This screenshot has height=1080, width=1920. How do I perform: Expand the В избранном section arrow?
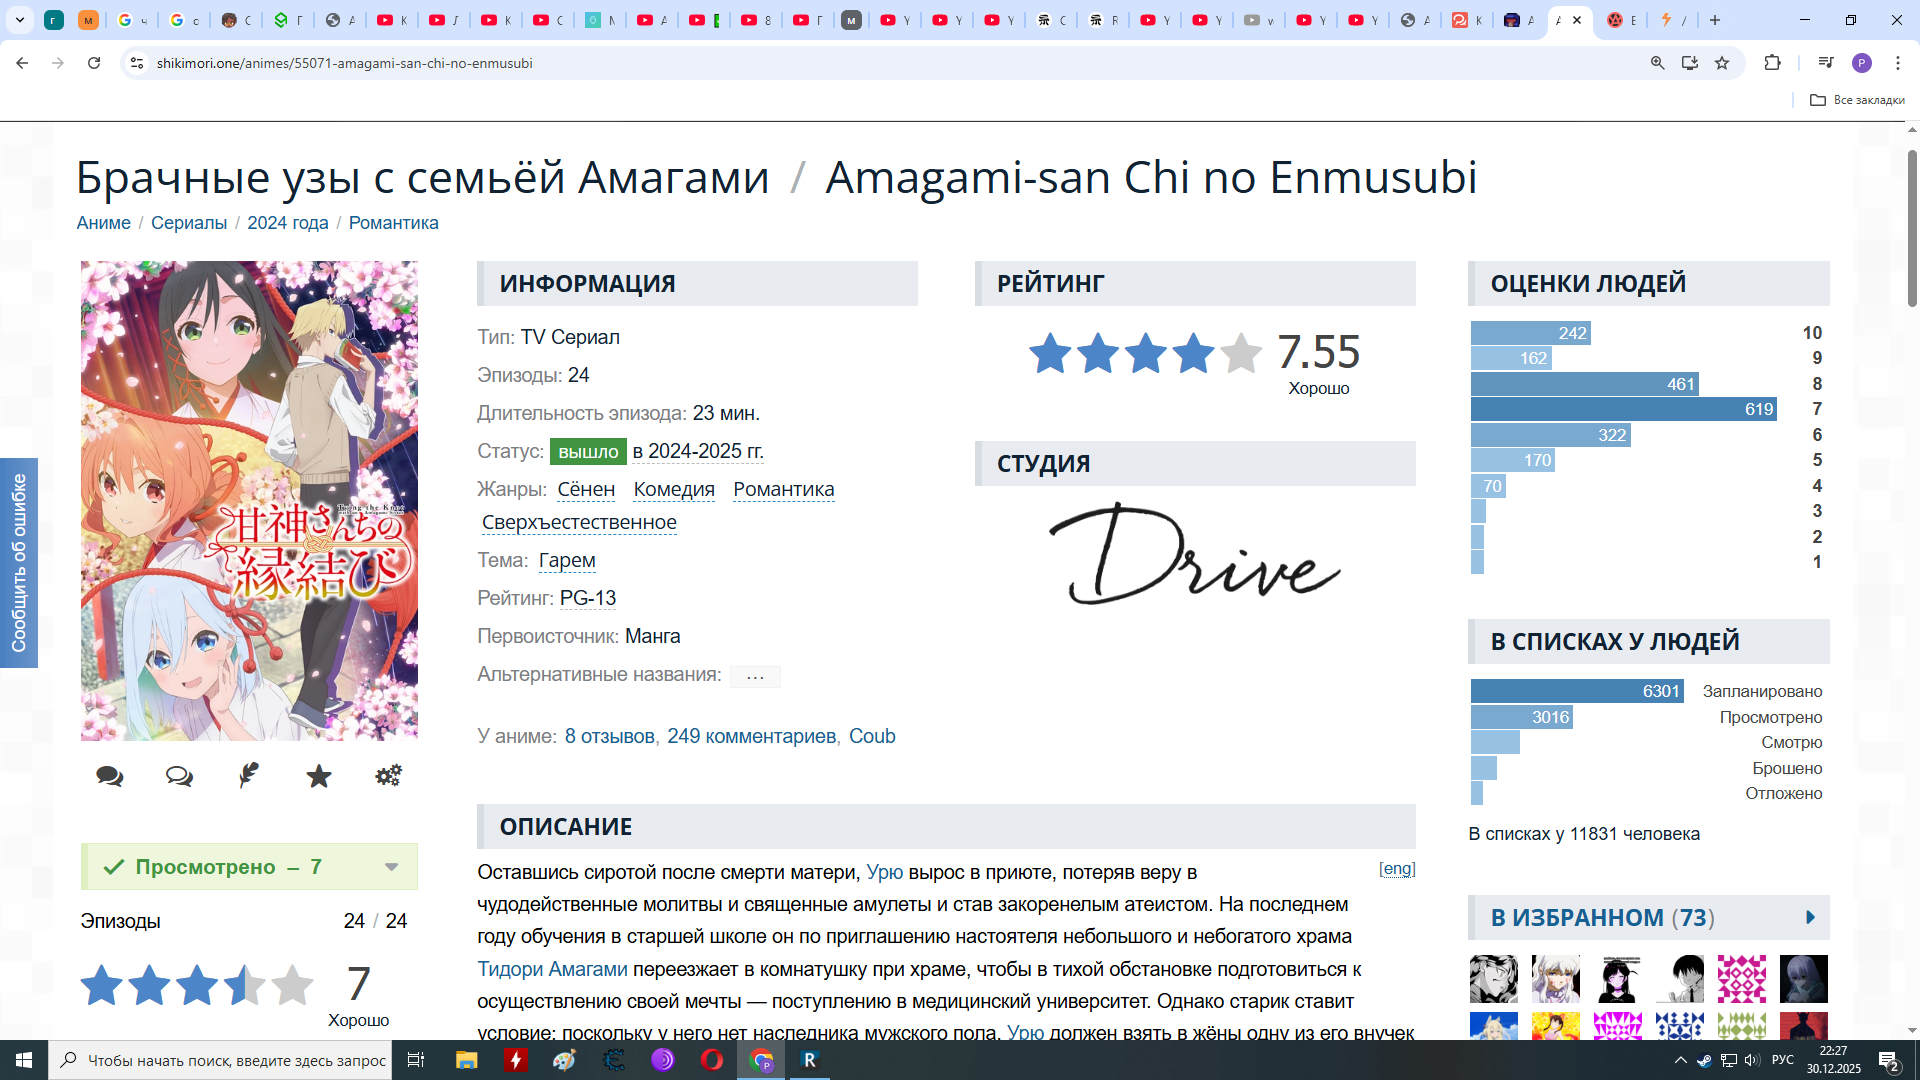1810,917
